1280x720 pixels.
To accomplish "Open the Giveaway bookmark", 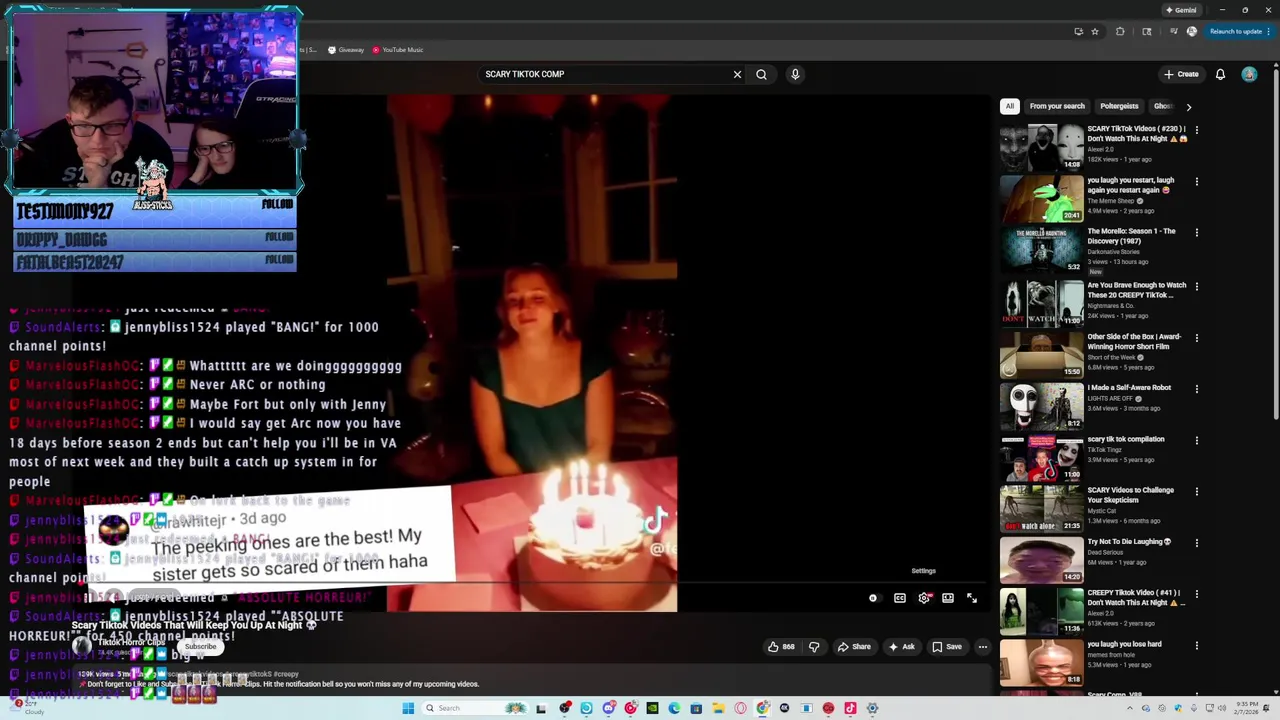I will click(x=346, y=50).
